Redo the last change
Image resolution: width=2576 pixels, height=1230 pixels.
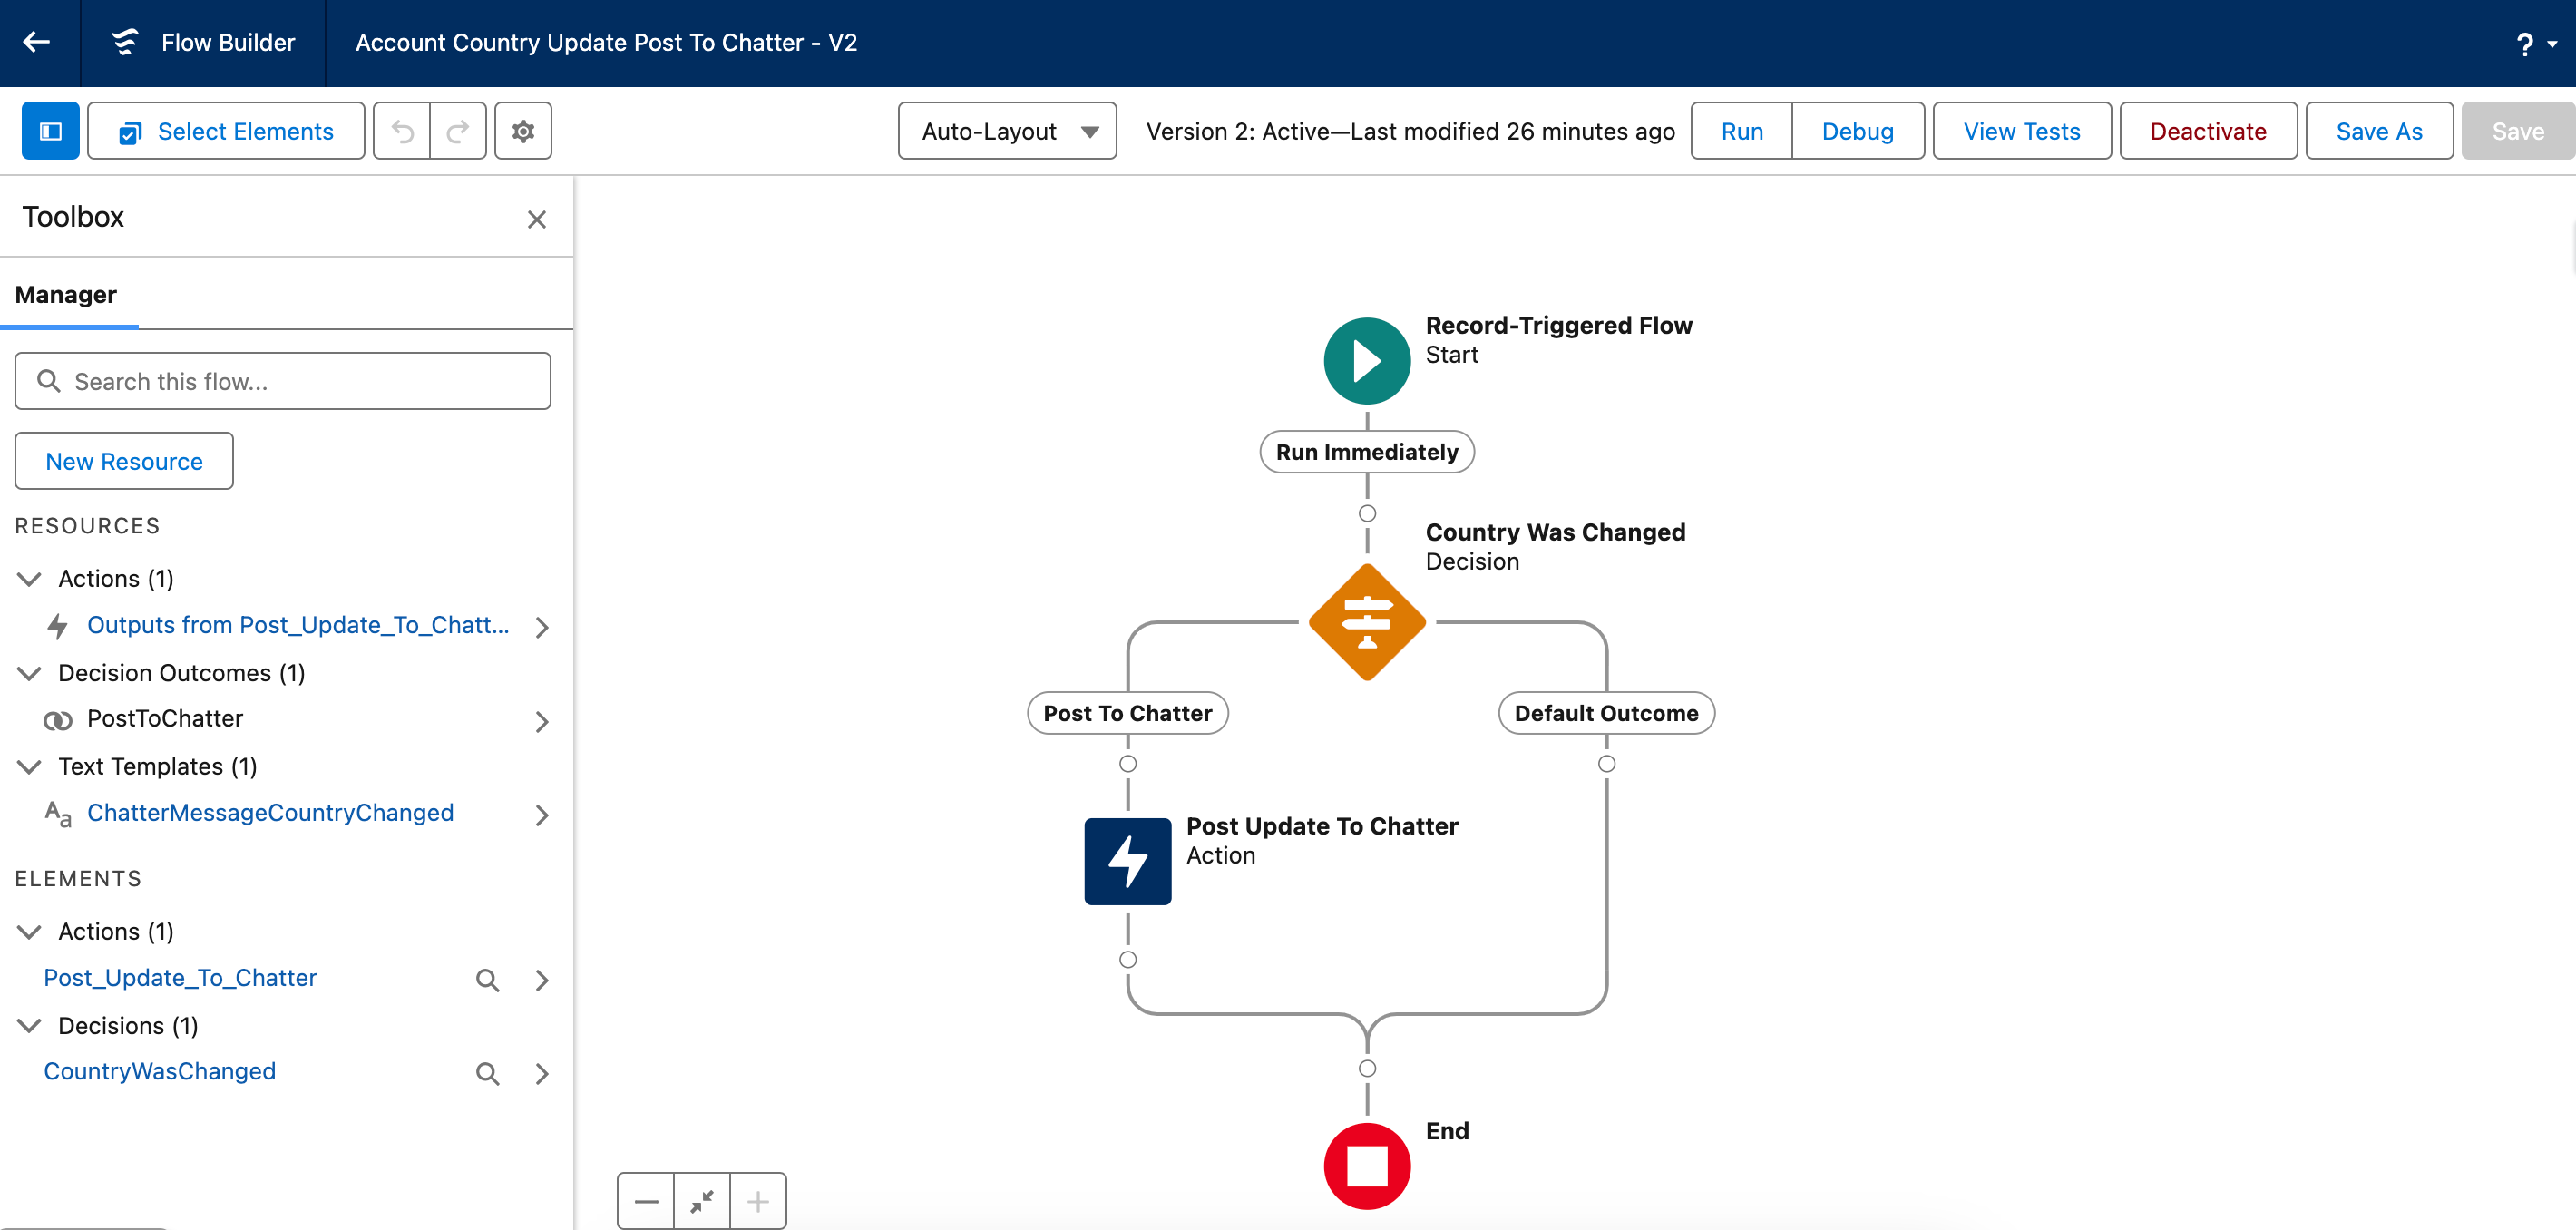(x=457, y=130)
